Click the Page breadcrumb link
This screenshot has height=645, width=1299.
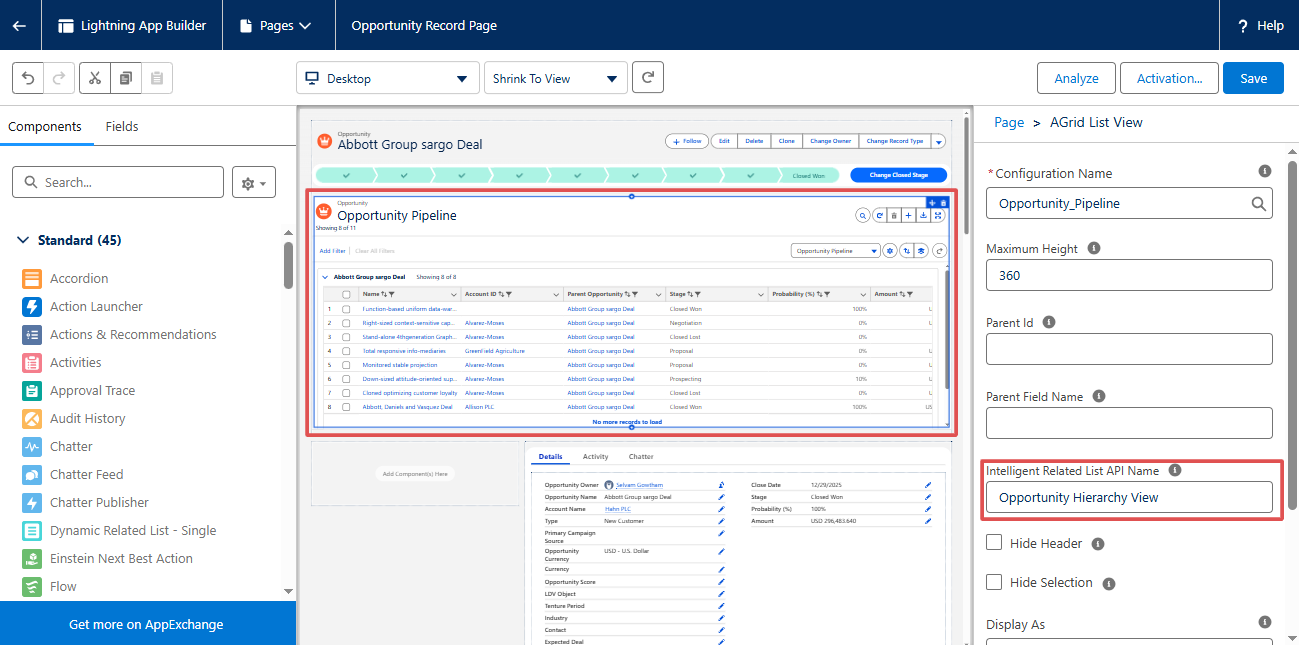coord(1009,122)
